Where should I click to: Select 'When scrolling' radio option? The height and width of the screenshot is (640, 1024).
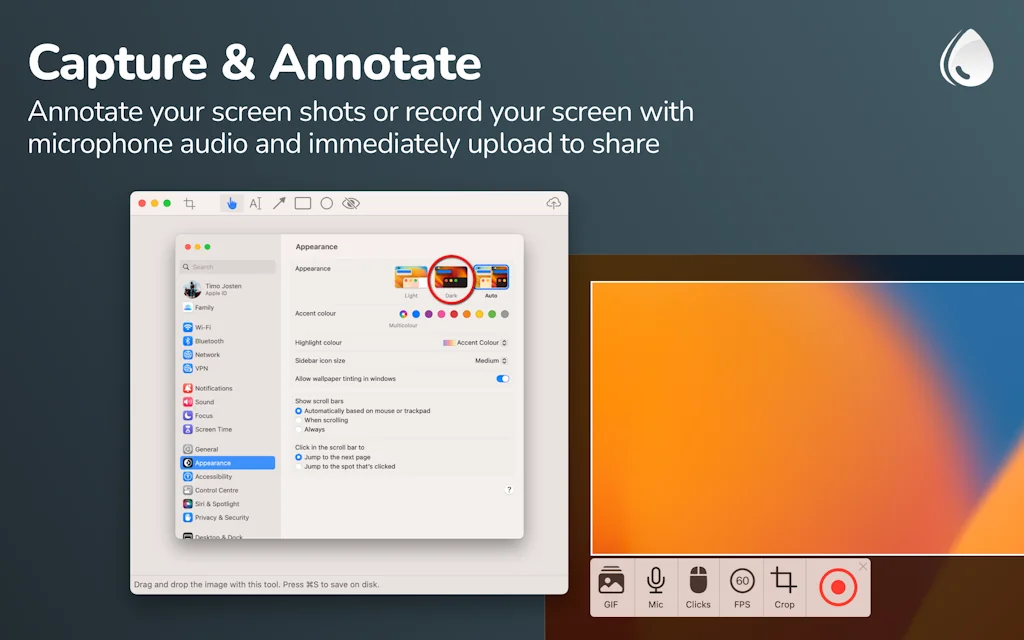pos(298,420)
